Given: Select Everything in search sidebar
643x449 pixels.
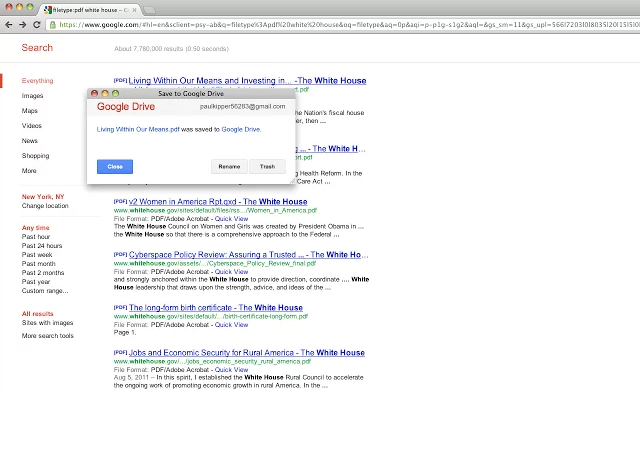Looking at the screenshot, I should (x=37, y=81).
